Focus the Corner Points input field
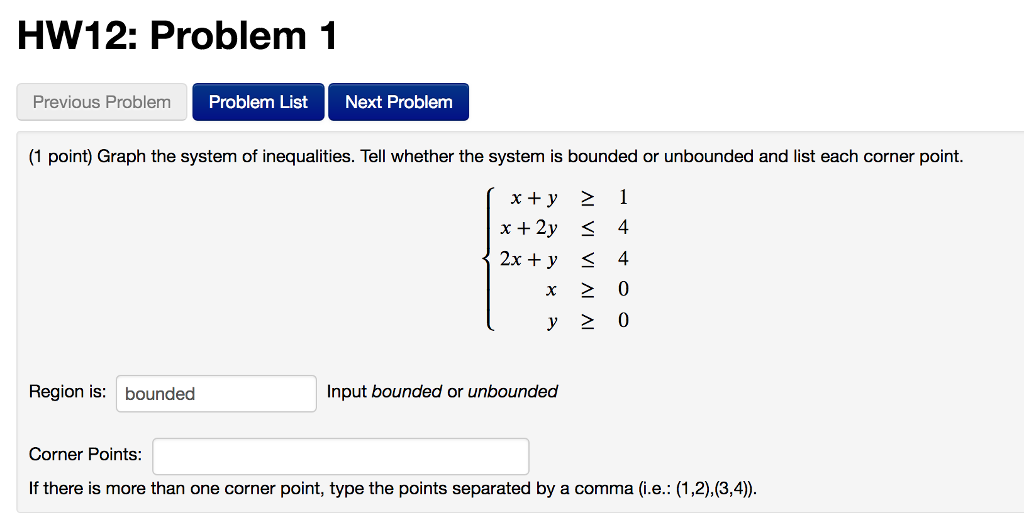 tap(341, 456)
